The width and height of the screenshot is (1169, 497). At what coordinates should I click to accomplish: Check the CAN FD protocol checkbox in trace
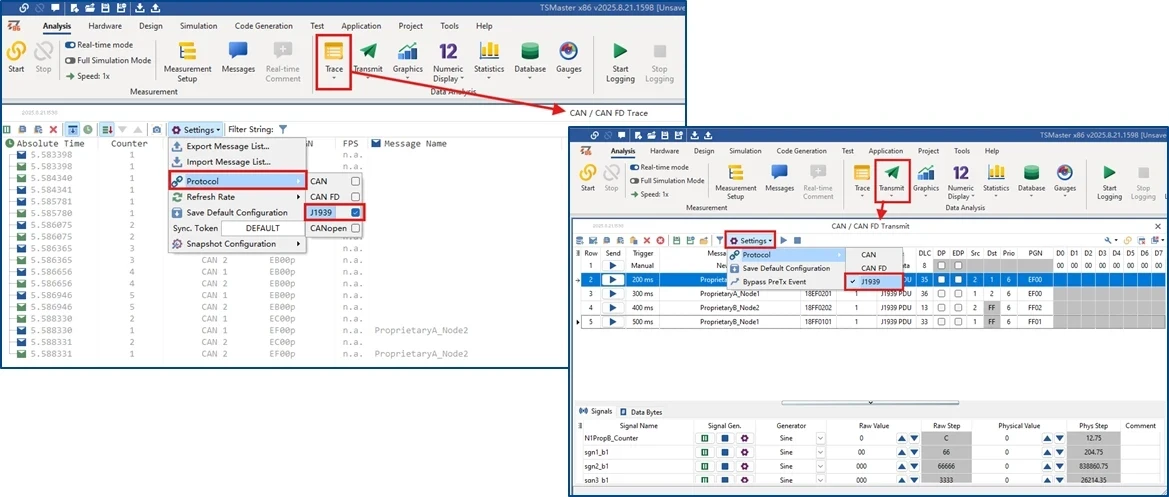tap(356, 197)
